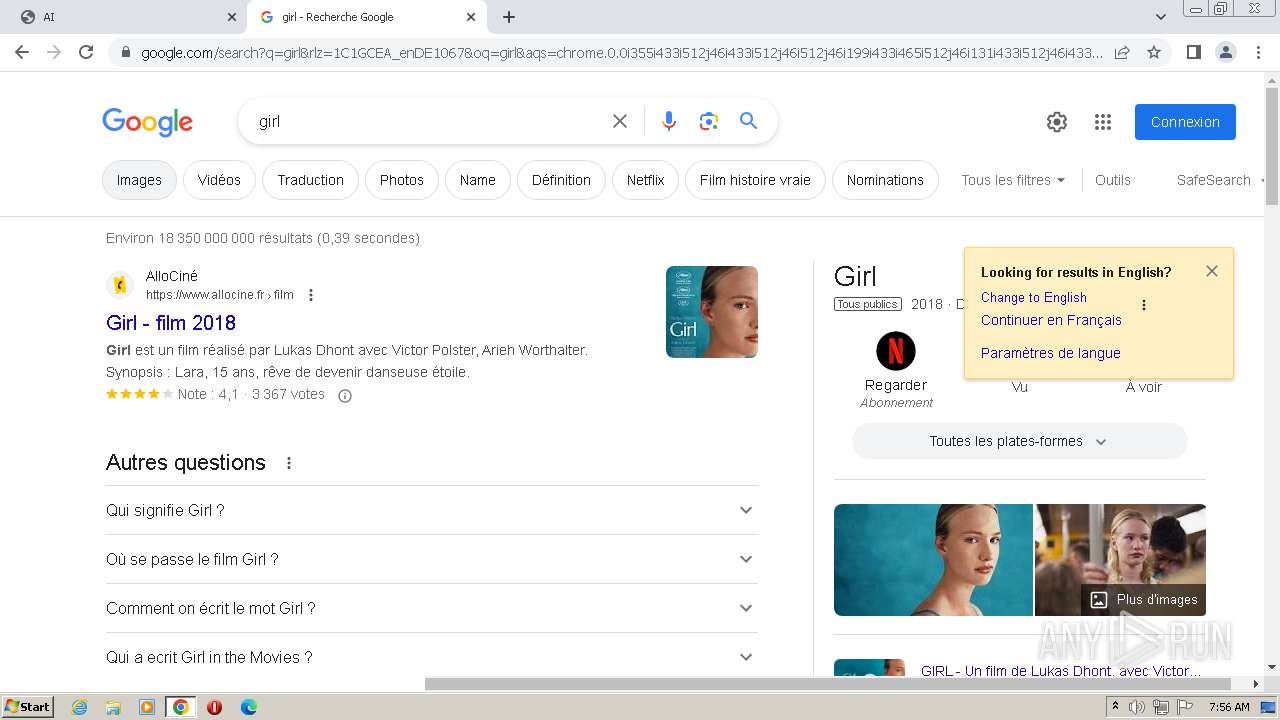
Task: Open tab search dropdown arrow
Action: coord(1161,17)
